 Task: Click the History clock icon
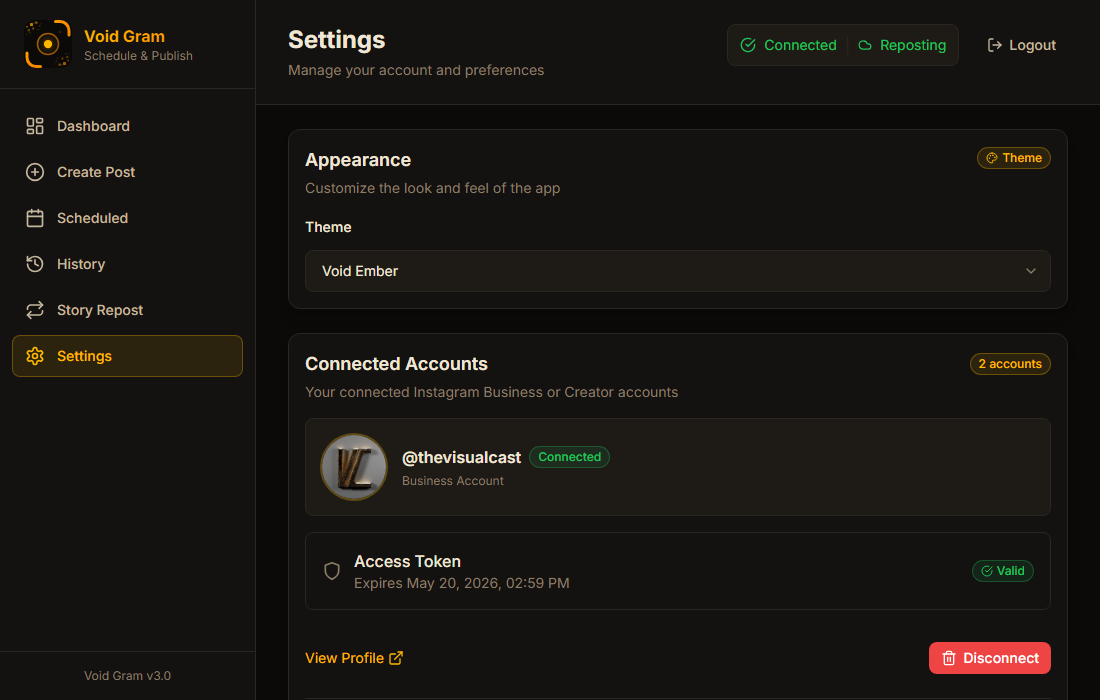point(34,264)
